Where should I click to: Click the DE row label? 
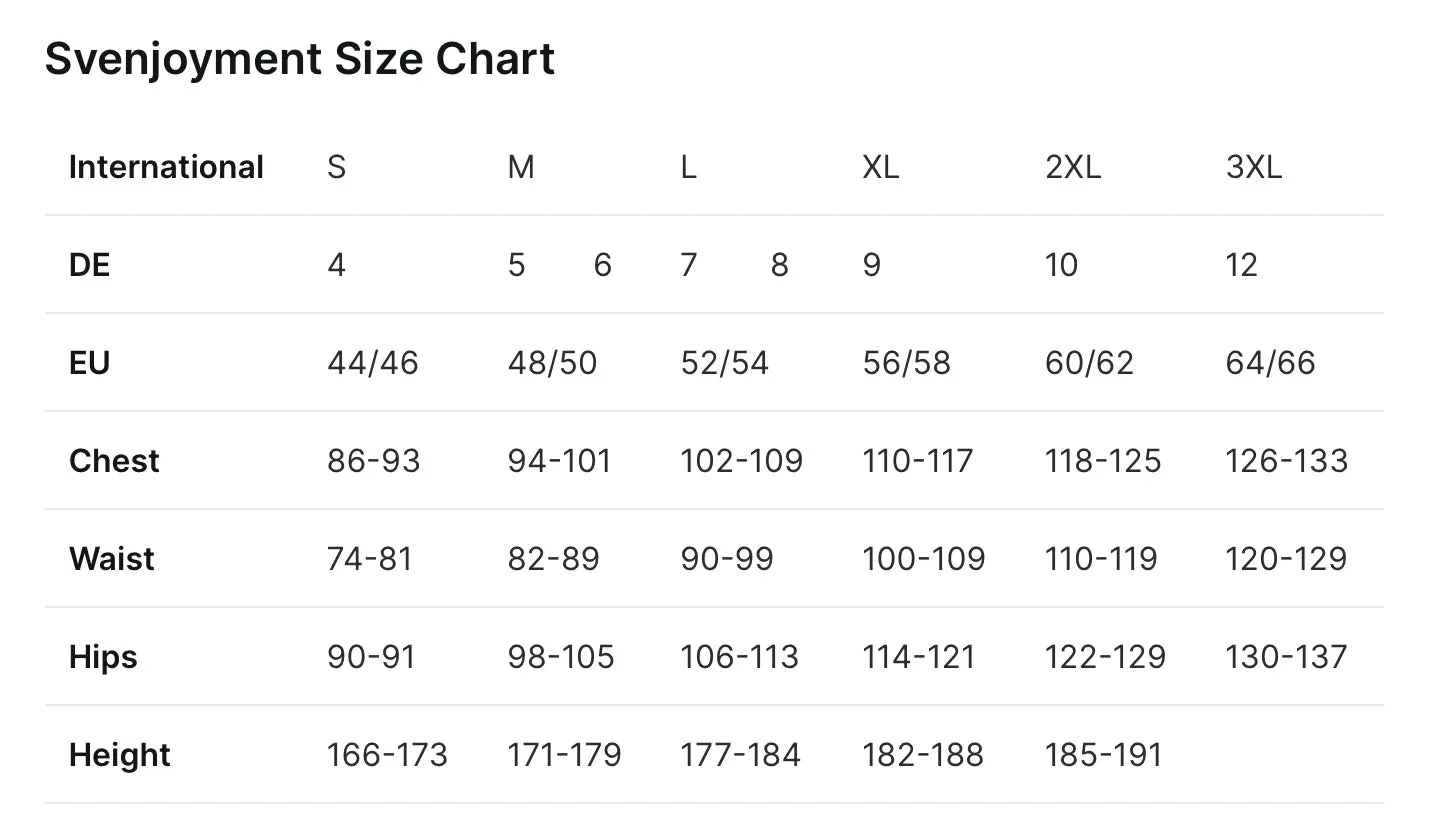click(x=89, y=265)
